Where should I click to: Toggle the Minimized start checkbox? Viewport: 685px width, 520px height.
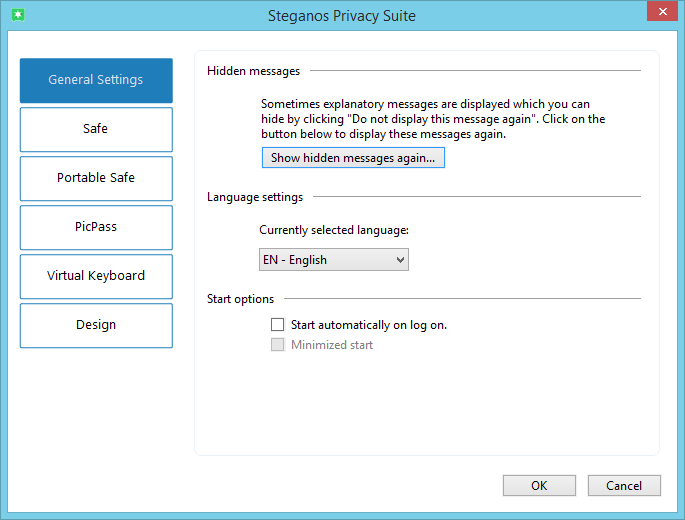click(x=278, y=345)
